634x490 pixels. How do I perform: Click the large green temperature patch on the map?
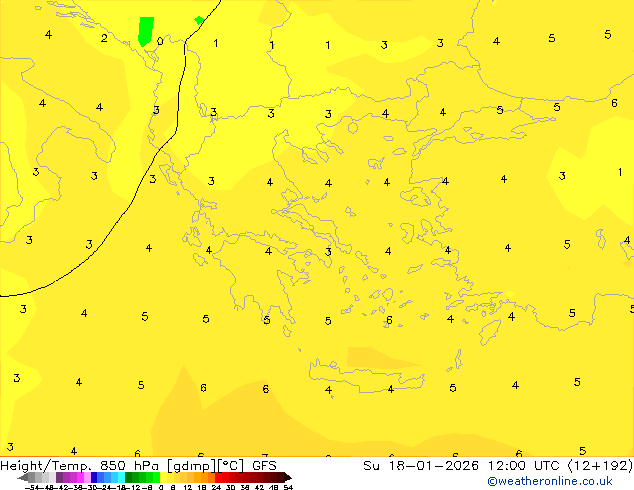(146, 31)
